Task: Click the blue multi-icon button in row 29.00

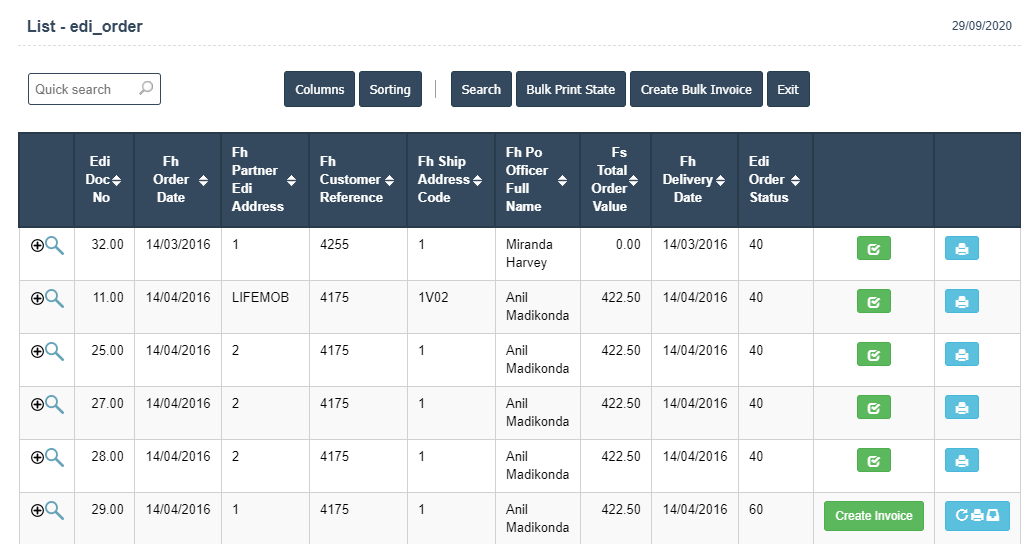Action: pyautogui.click(x=976, y=516)
